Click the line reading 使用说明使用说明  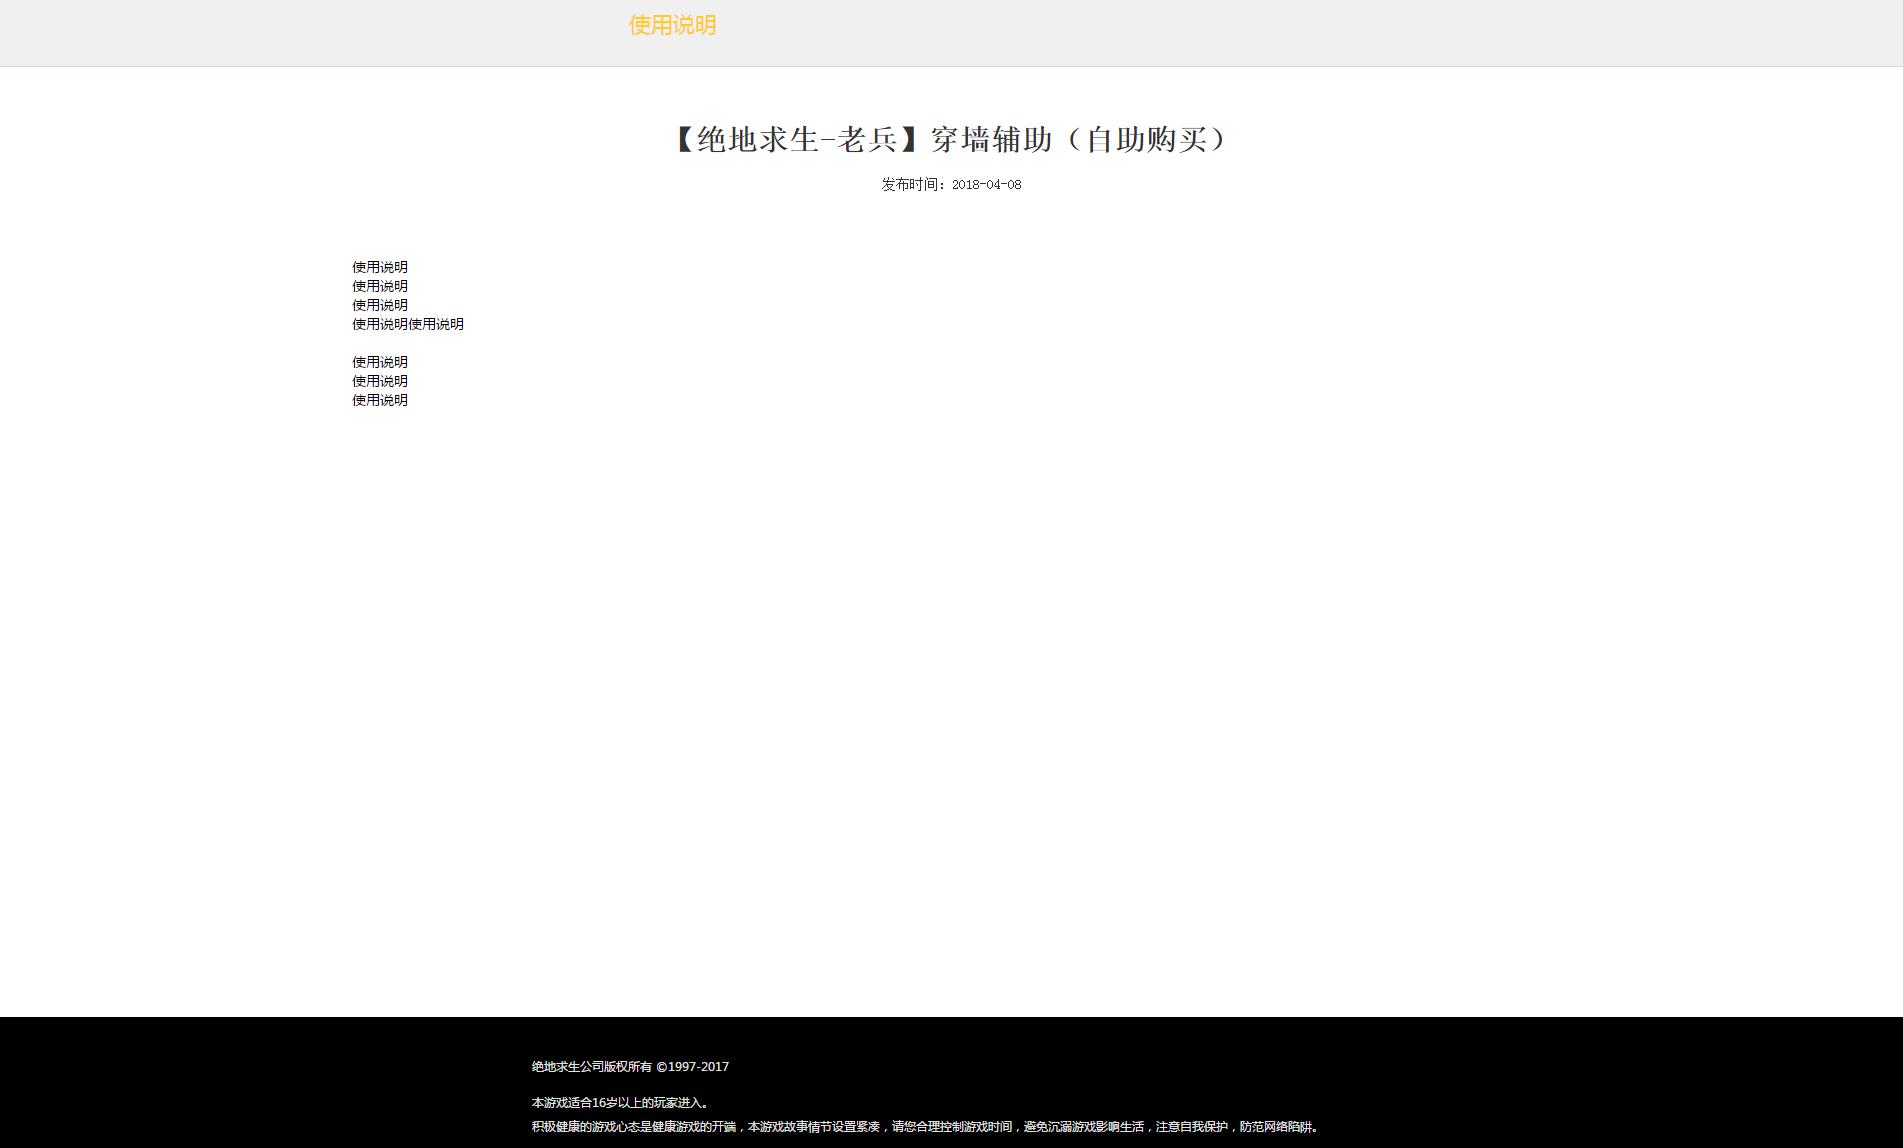(x=408, y=324)
